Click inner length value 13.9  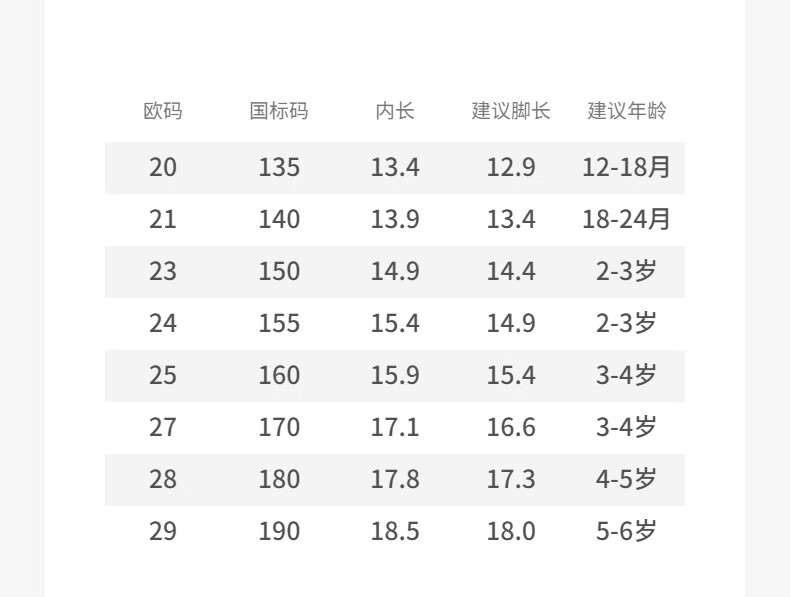coord(395,219)
